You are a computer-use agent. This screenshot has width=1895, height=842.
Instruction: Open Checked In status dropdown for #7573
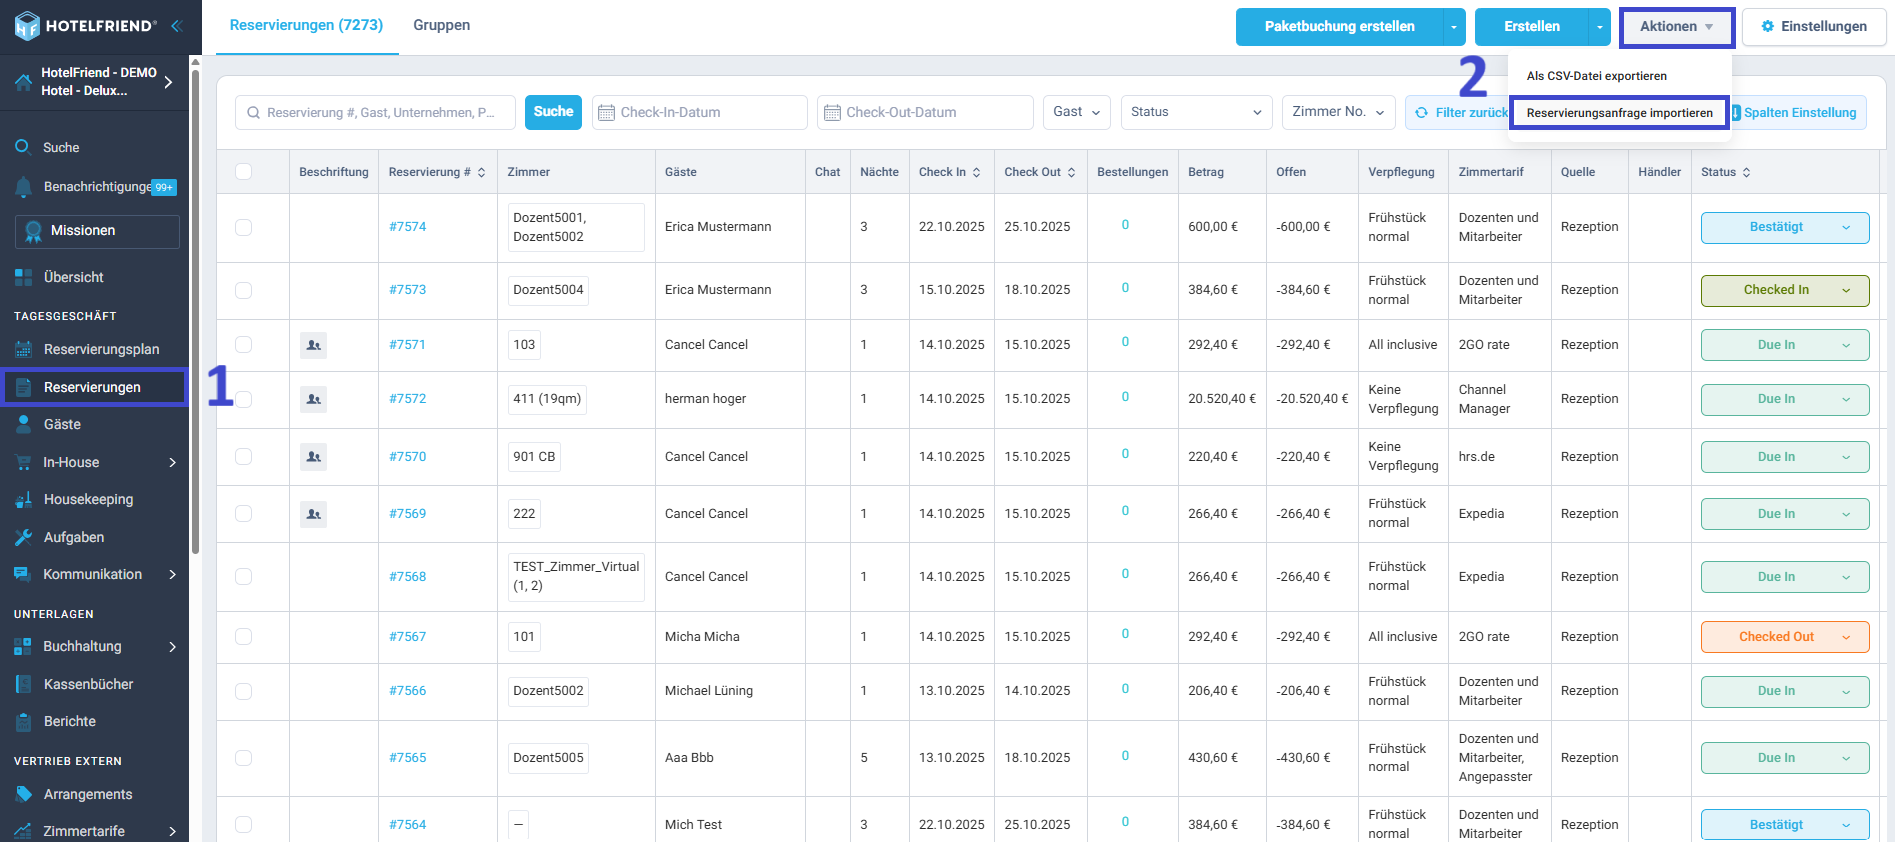coord(1785,290)
